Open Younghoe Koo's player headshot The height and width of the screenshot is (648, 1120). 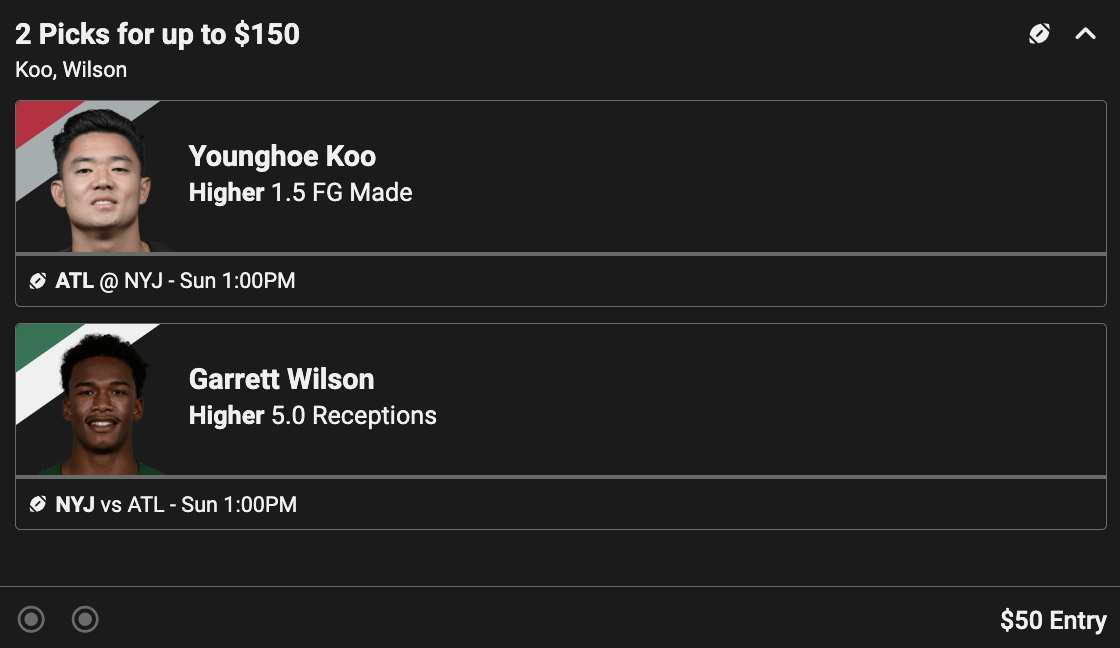pyautogui.click(x=101, y=180)
